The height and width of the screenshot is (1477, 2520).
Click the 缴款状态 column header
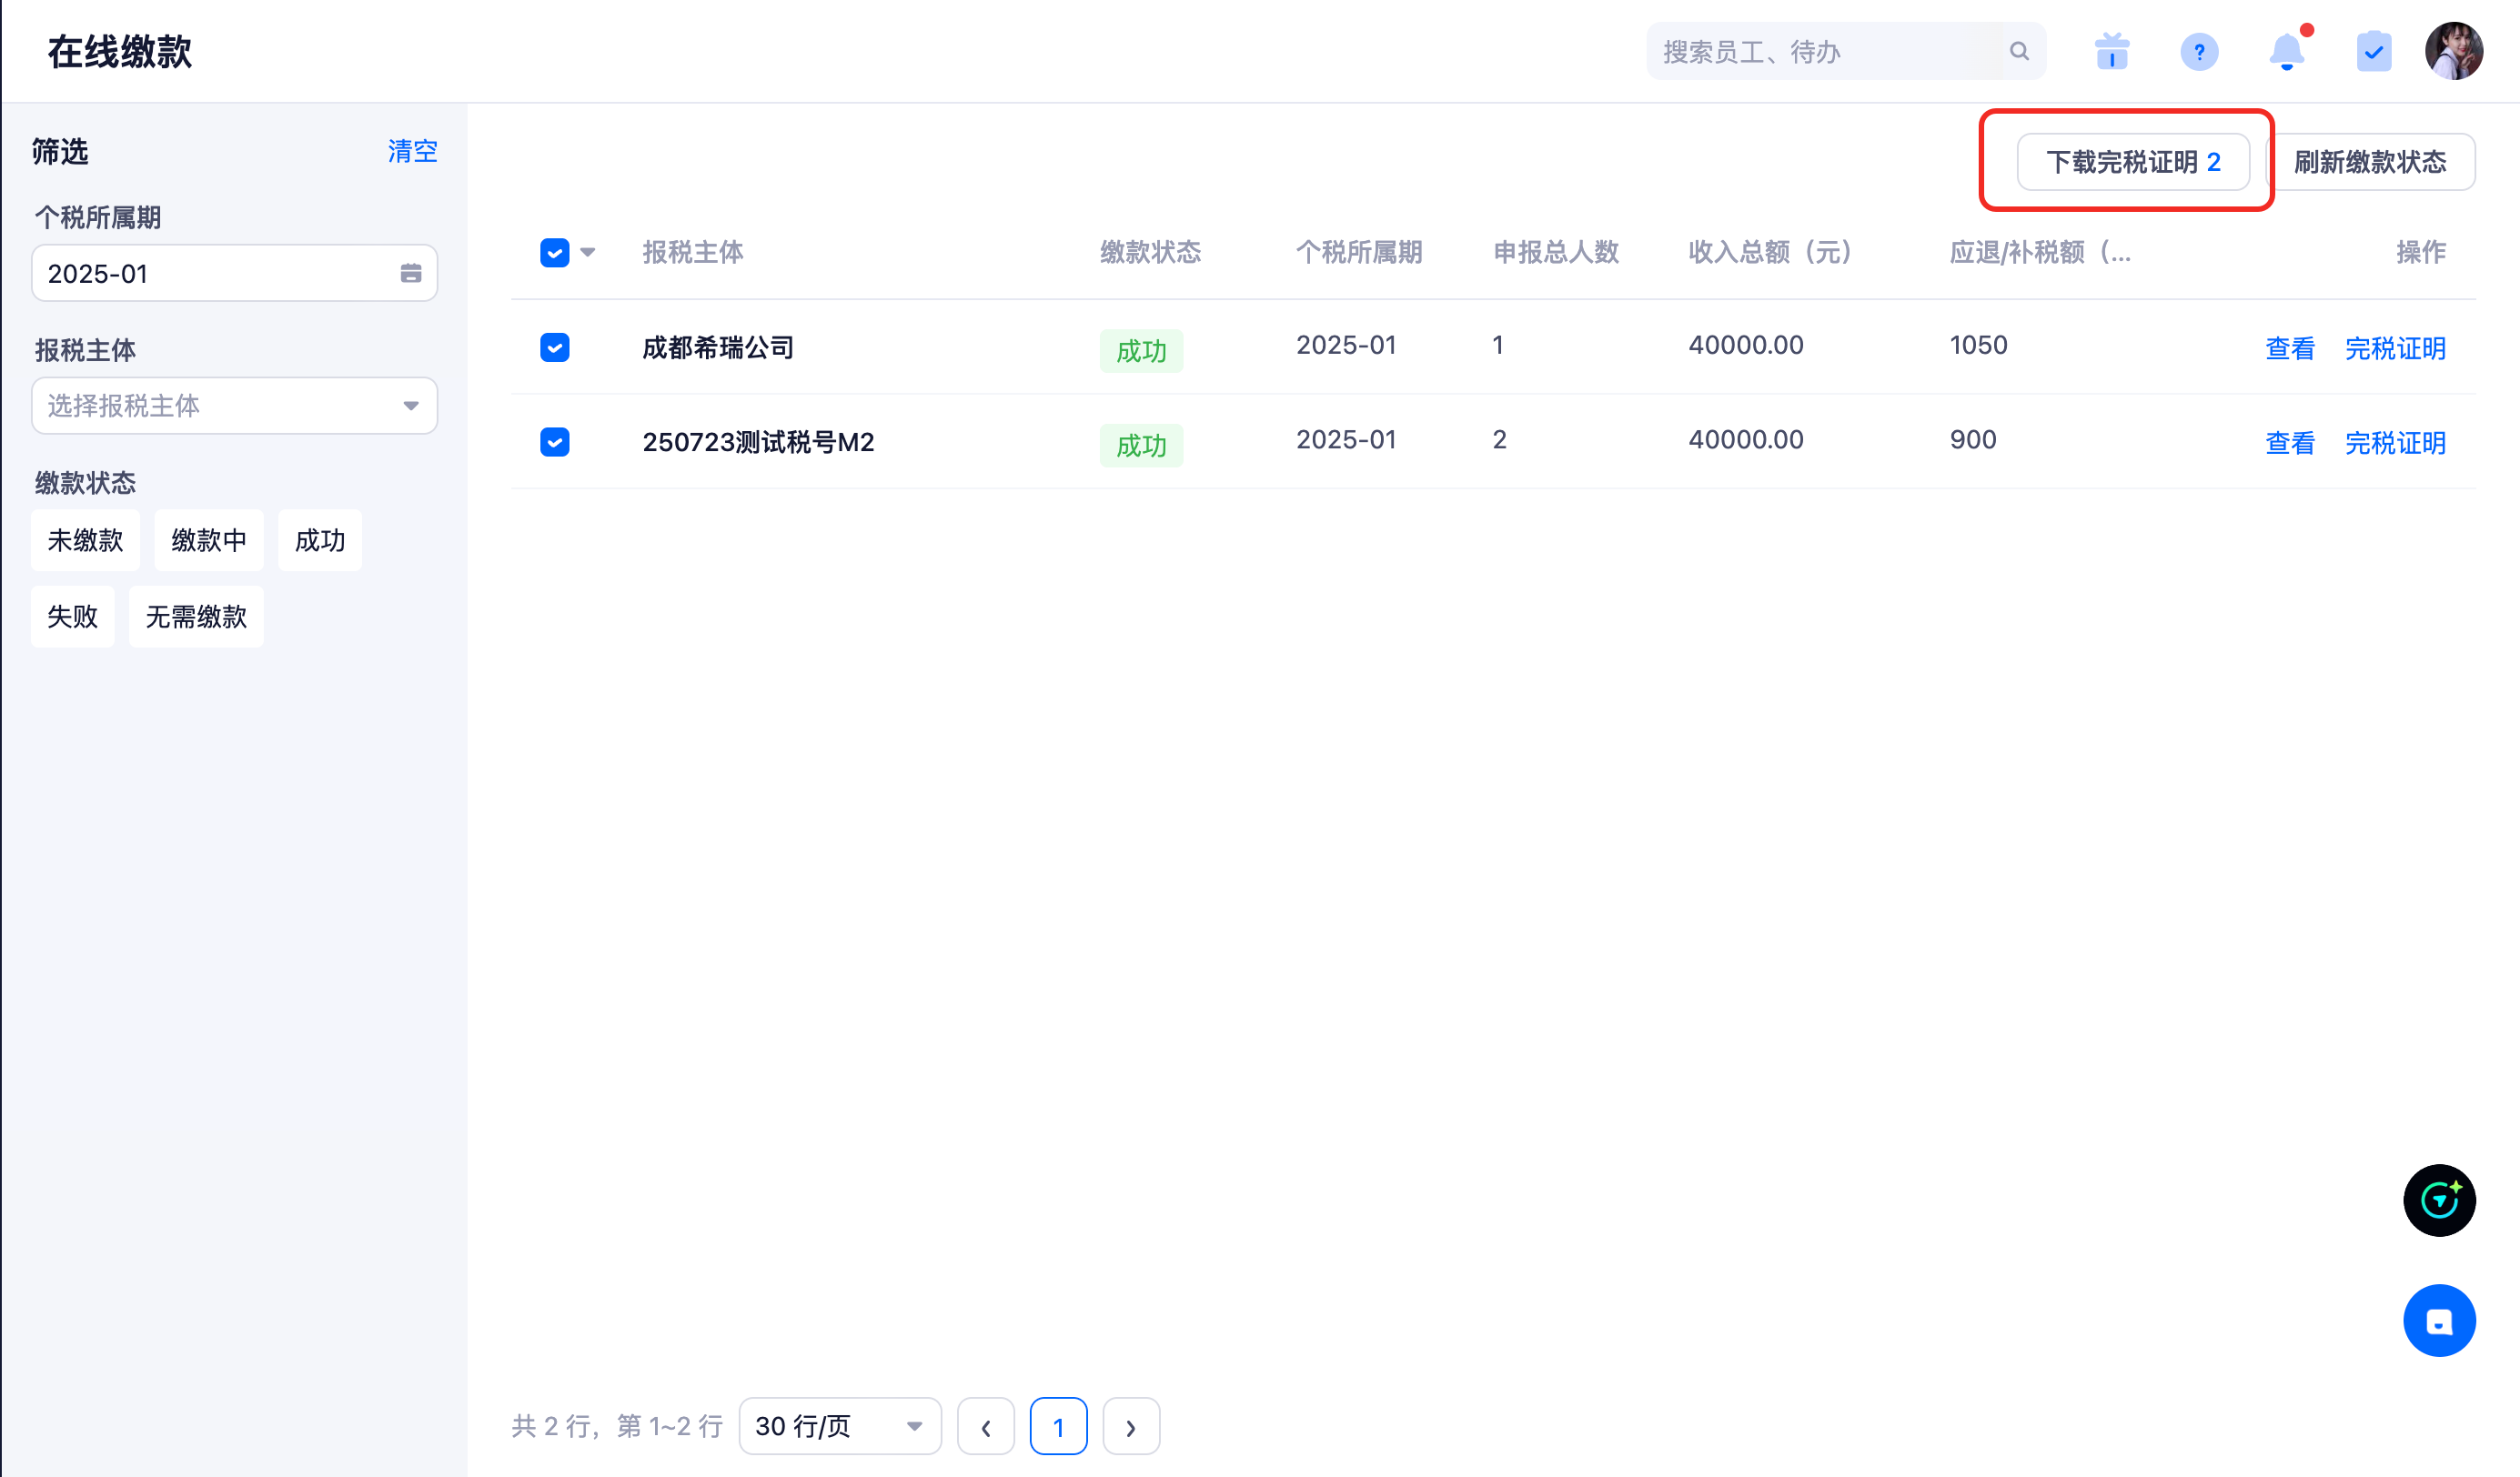click(x=1151, y=253)
